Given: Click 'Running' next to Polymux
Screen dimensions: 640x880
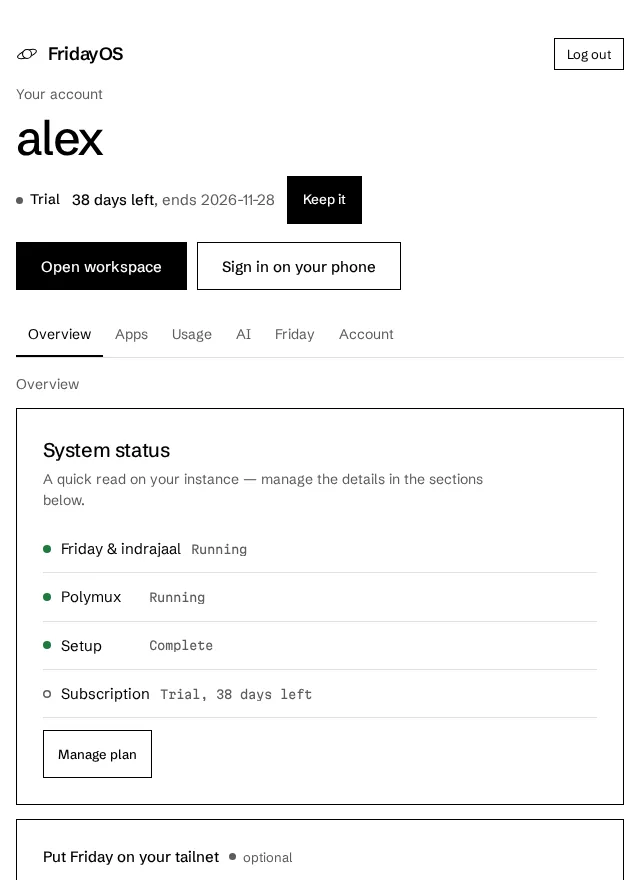Looking at the screenshot, I should (x=177, y=597).
